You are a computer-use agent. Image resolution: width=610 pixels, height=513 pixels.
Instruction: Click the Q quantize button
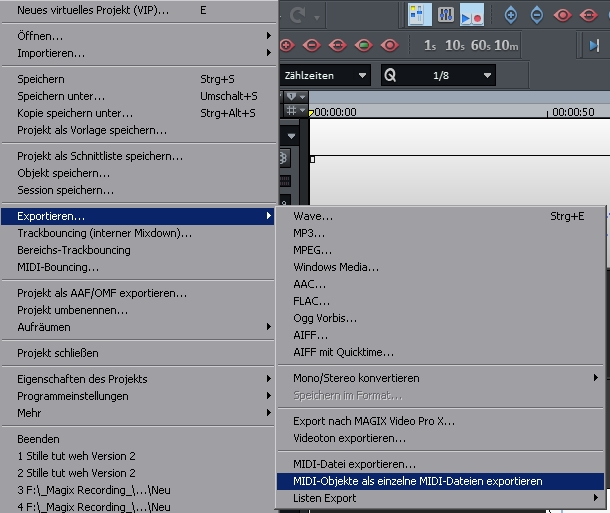tap(389, 75)
